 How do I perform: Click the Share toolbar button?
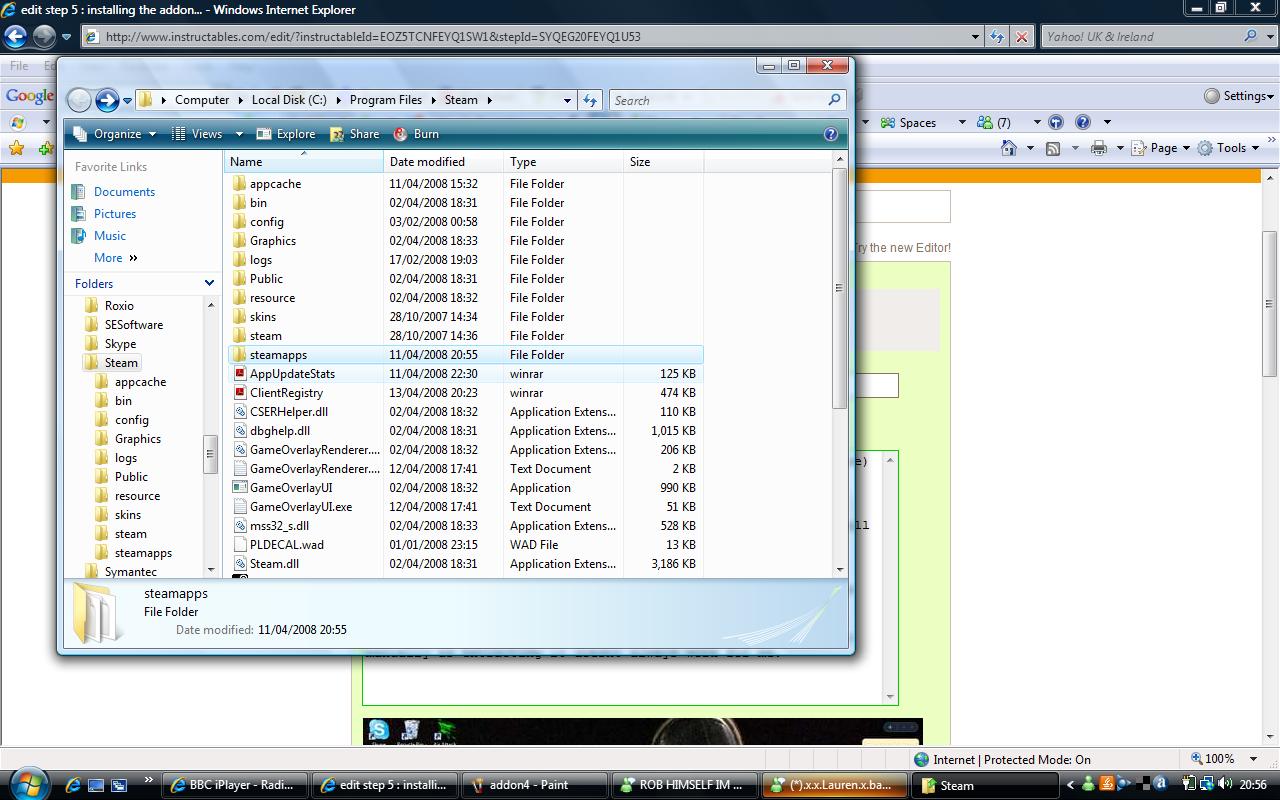(x=355, y=134)
